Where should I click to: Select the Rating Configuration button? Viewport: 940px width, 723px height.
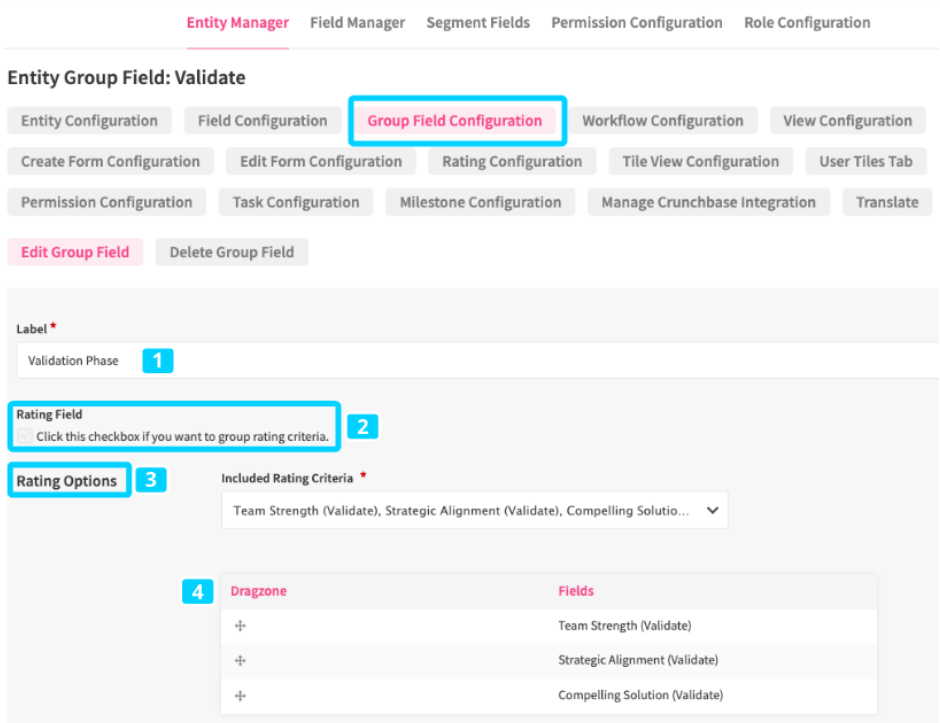(512, 162)
